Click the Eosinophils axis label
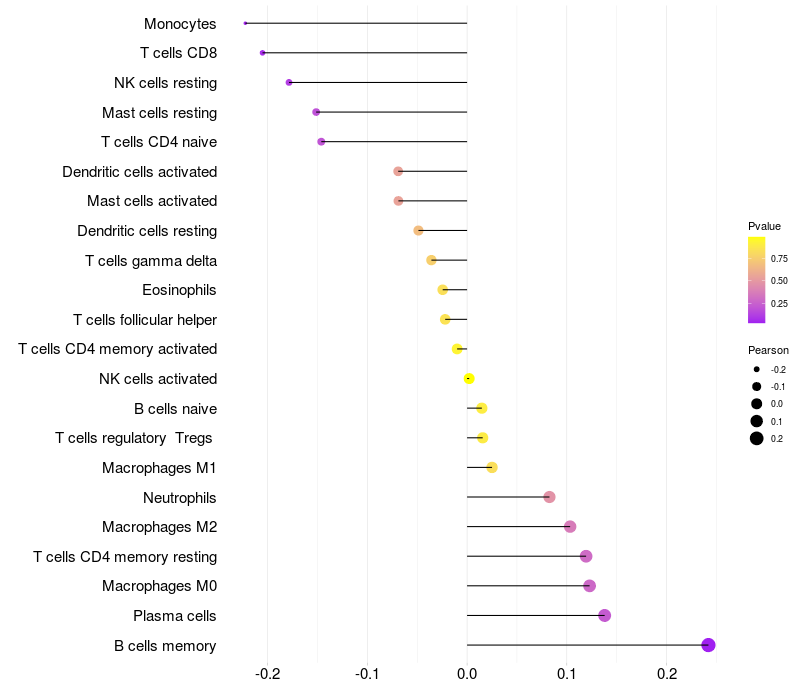The width and height of the screenshot is (800, 700). click(x=180, y=290)
